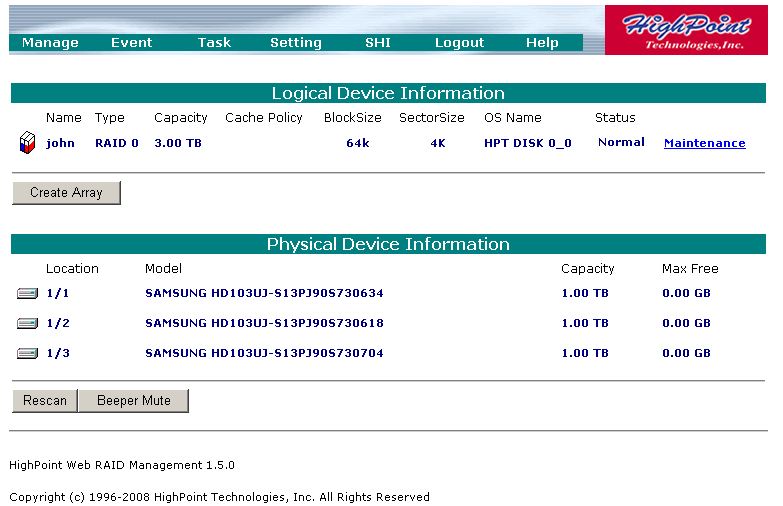Click the copyright notice text
Screen dimensions: 783x506
tap(219, 498)
